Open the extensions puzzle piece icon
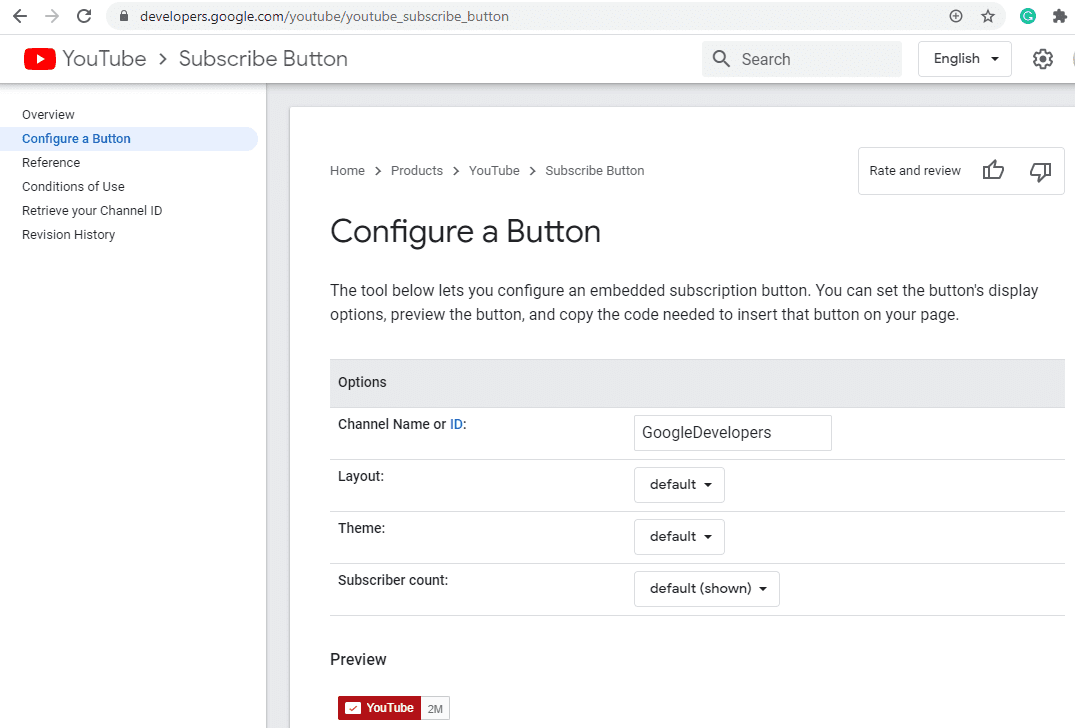The width and height of the screenshot is (1075, 728). point(1059,16)
